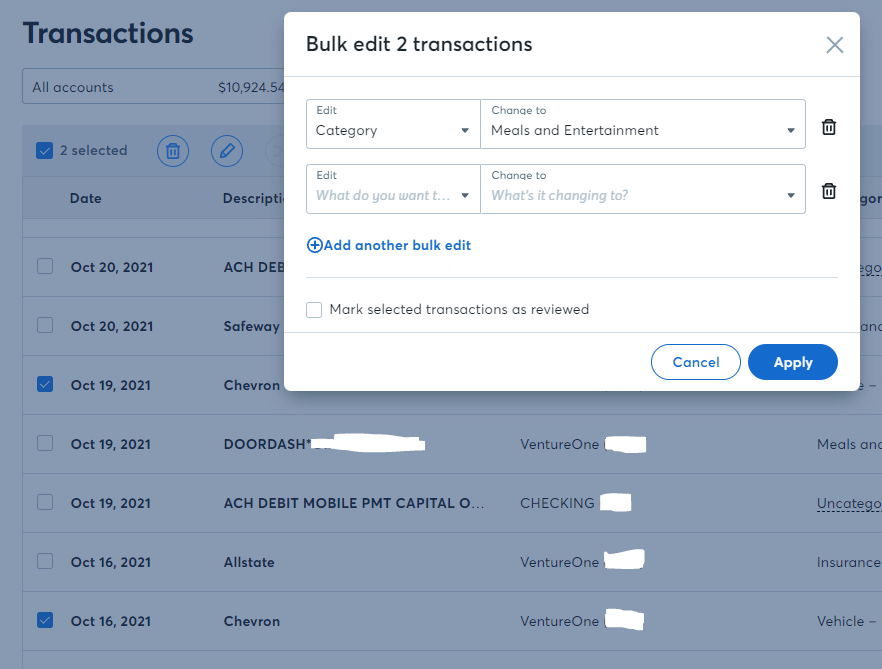
Task: Click the plus icon to add a bulk edit
Action: click(314, 245)
